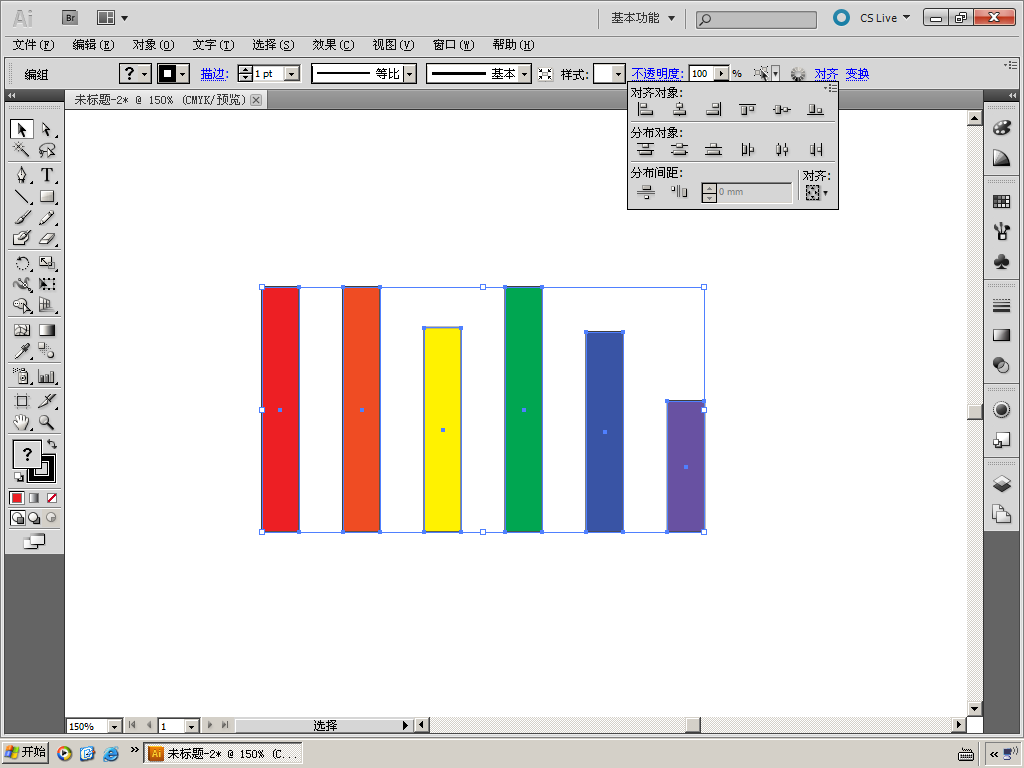Open the 基本功能 workspace switcher
This screenshot has width=1024, height=768.
click(x=643, y=18)
